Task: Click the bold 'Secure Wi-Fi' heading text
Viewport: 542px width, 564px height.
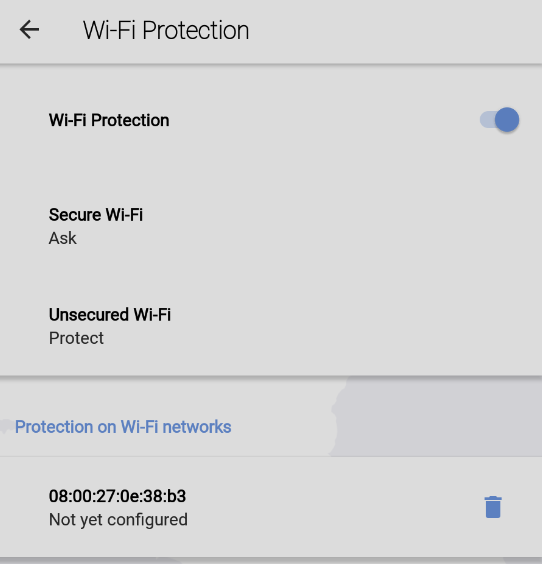Action: (96, 215)
